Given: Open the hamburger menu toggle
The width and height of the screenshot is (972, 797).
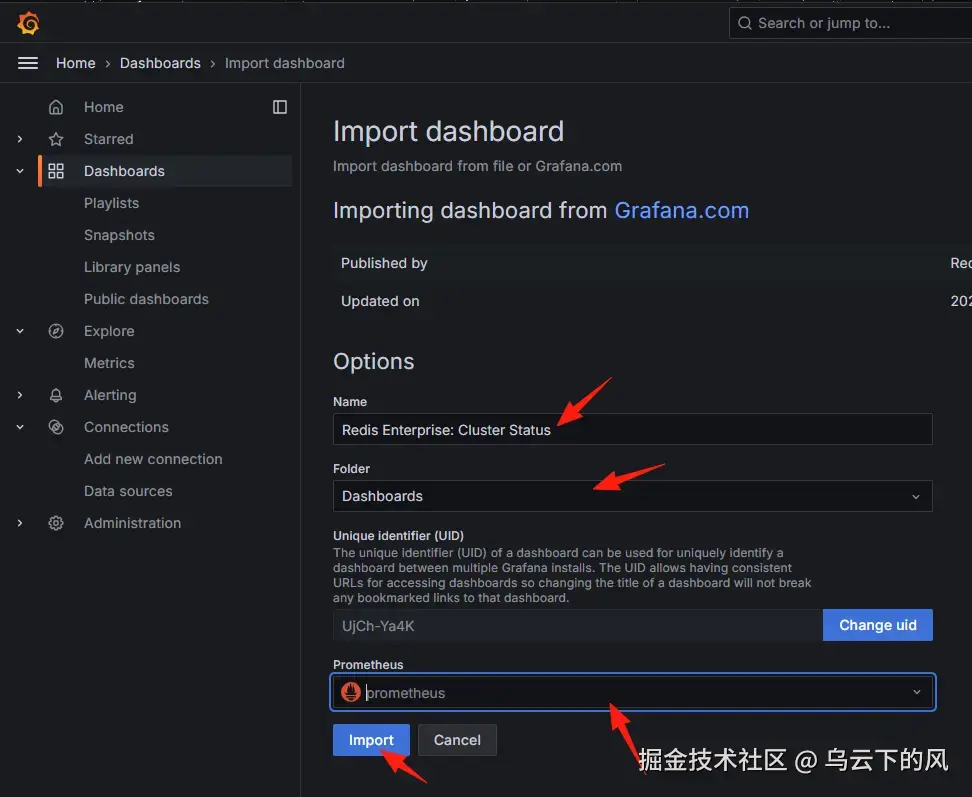Looking at the screenshot, I should pos(28,63).
